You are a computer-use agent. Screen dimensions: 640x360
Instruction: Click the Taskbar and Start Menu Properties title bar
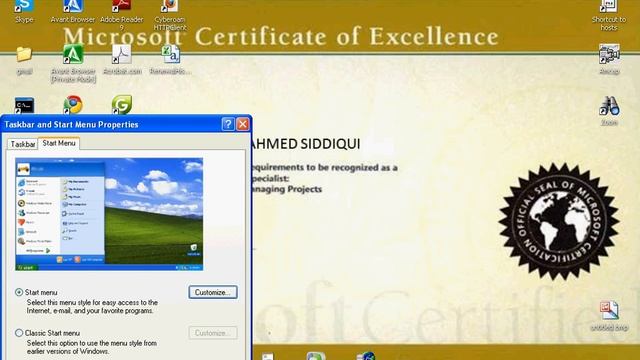(110, 124)
